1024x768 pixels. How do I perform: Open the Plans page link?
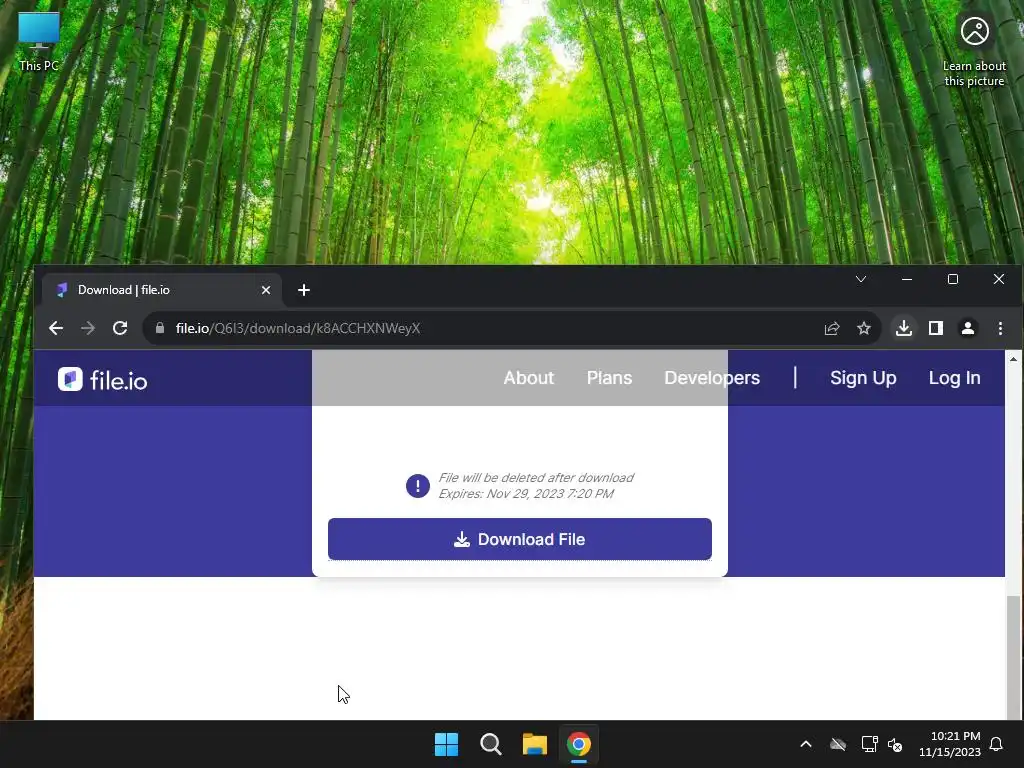609,378
